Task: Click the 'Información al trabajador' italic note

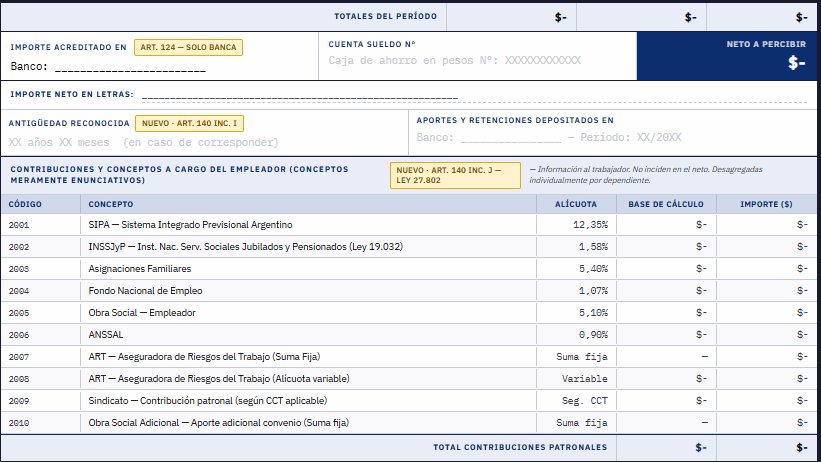Action: [646, 174]
